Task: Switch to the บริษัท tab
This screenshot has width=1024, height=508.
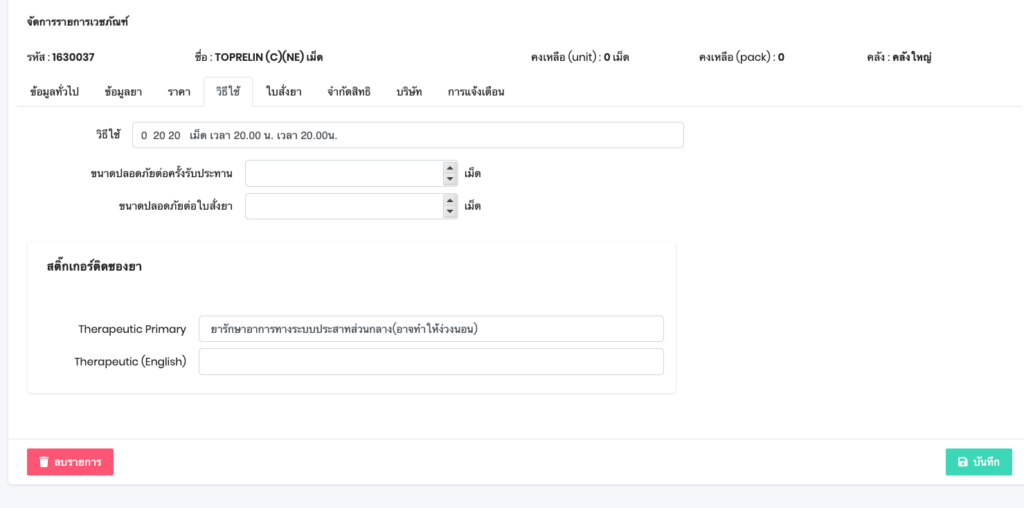Action: click(x=409, y=92)
